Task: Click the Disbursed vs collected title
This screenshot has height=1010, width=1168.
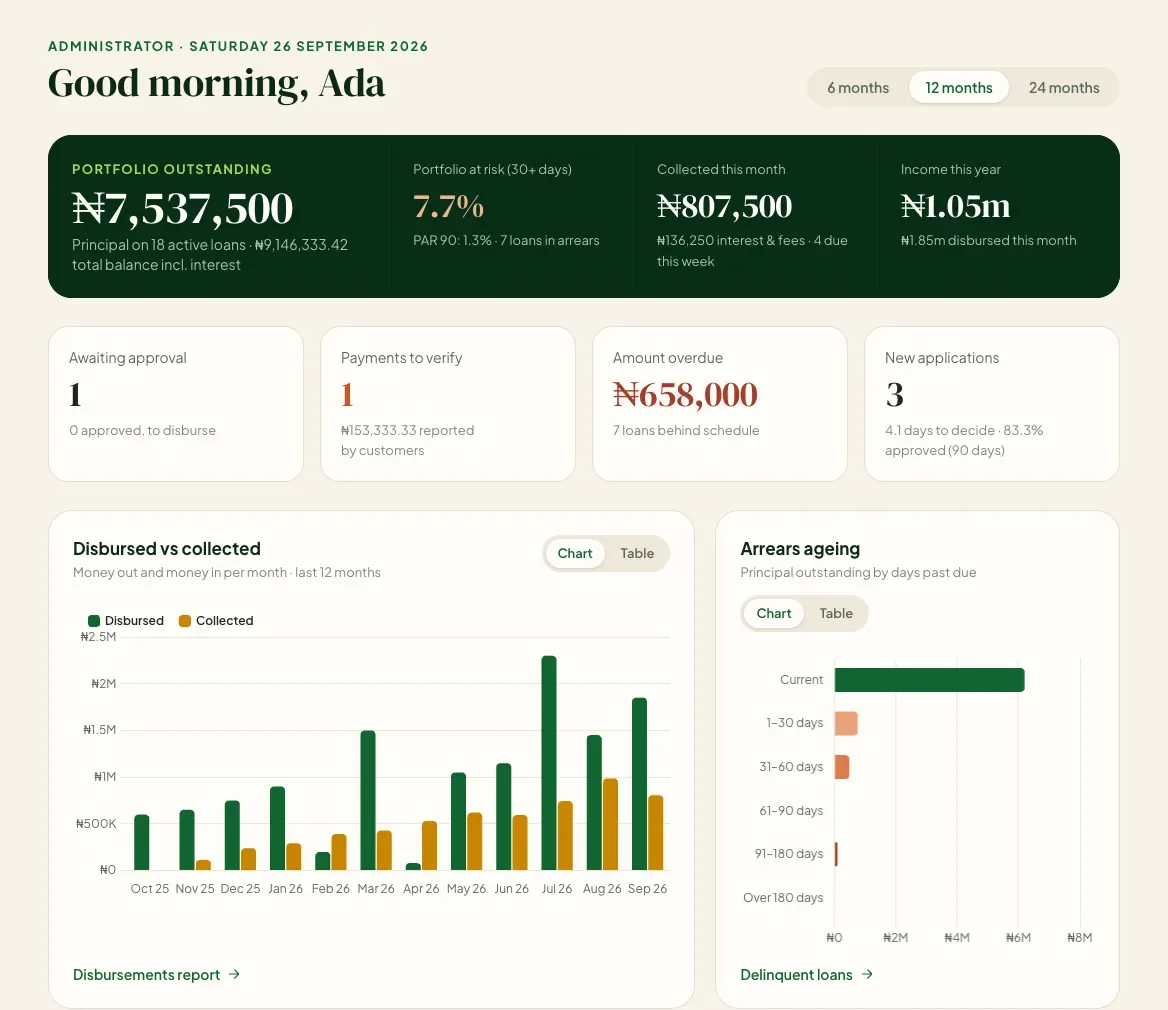Action: (167, 549)
